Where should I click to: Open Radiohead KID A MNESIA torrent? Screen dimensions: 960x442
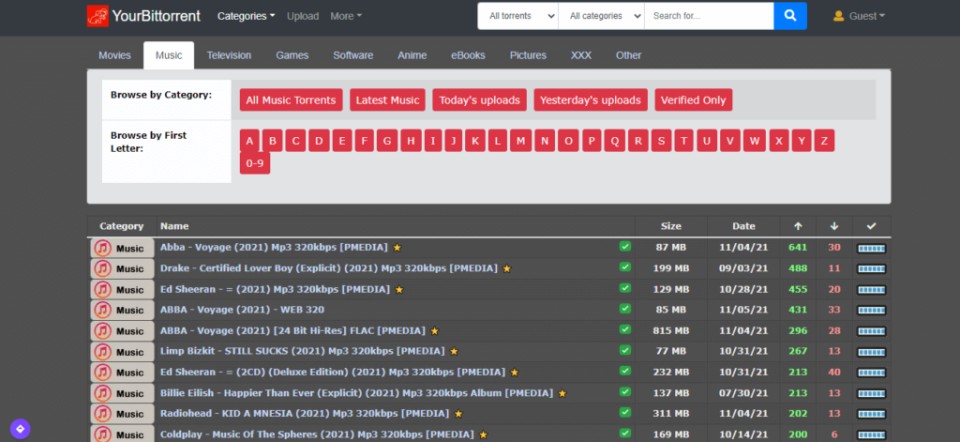[x=304, y=414]
